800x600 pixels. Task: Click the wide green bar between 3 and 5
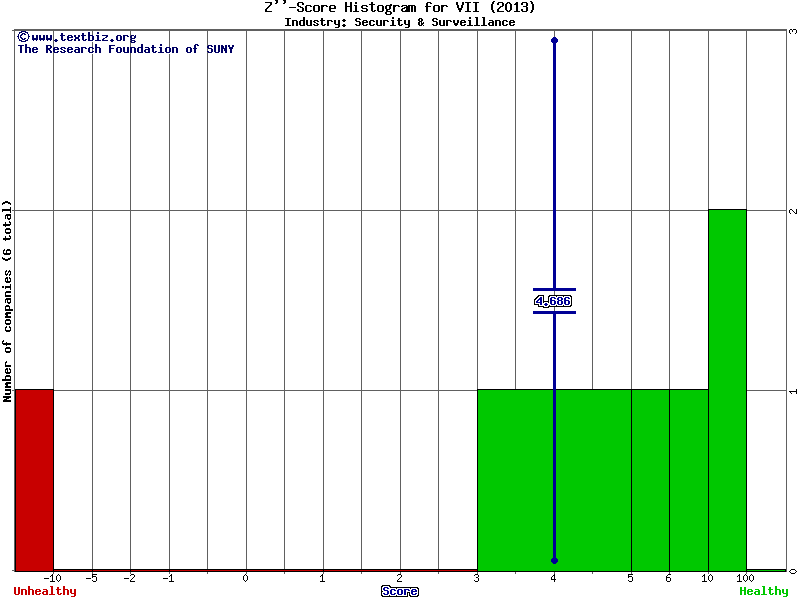pos(555,480)
